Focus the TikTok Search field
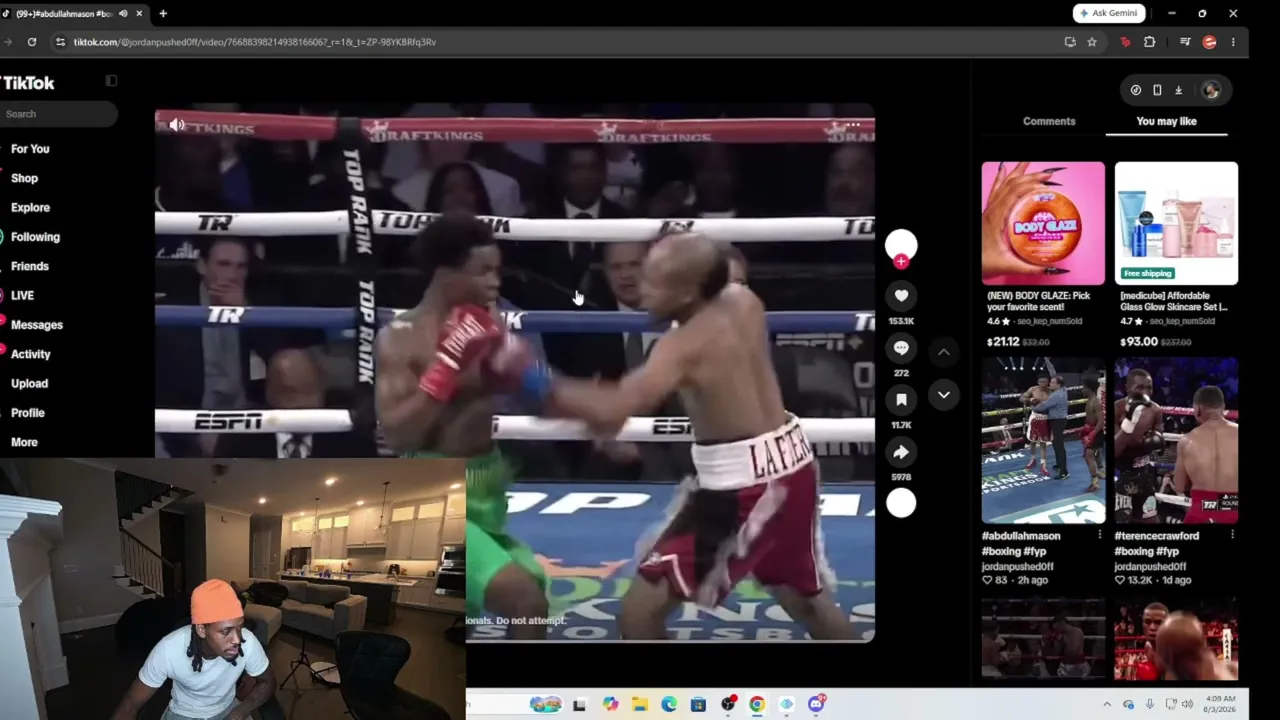The width and height of the screenshot is (1280, 720). [58, 114]
